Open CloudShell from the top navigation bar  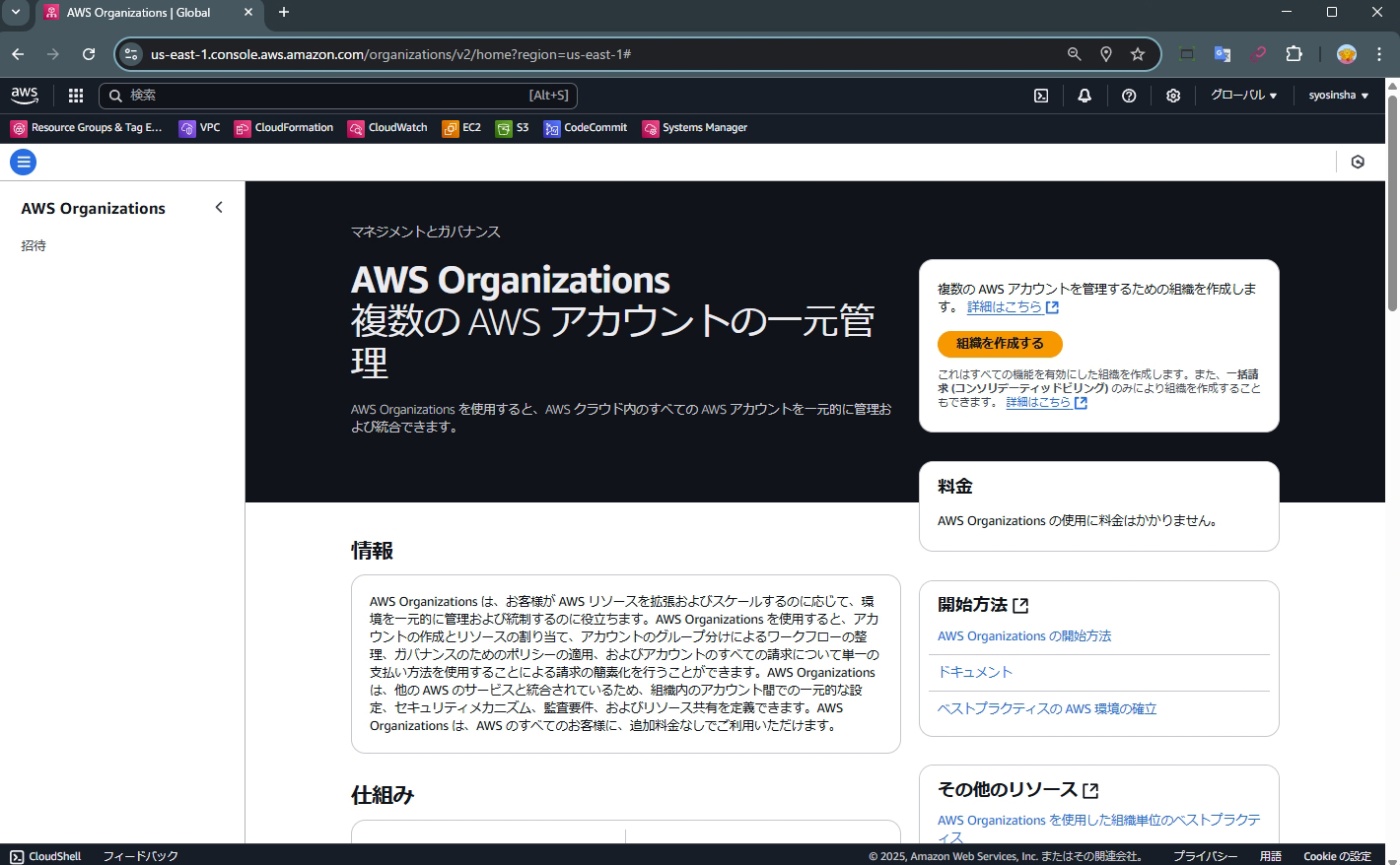[1041, 96]
